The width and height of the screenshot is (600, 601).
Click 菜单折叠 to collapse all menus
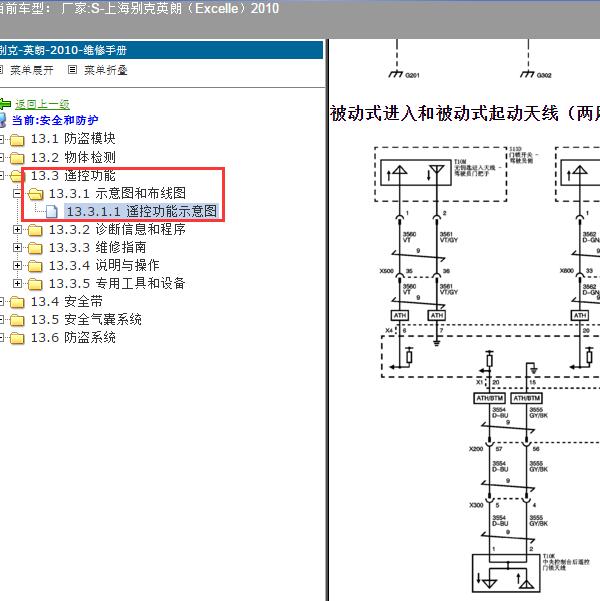(x=105, y=70)
